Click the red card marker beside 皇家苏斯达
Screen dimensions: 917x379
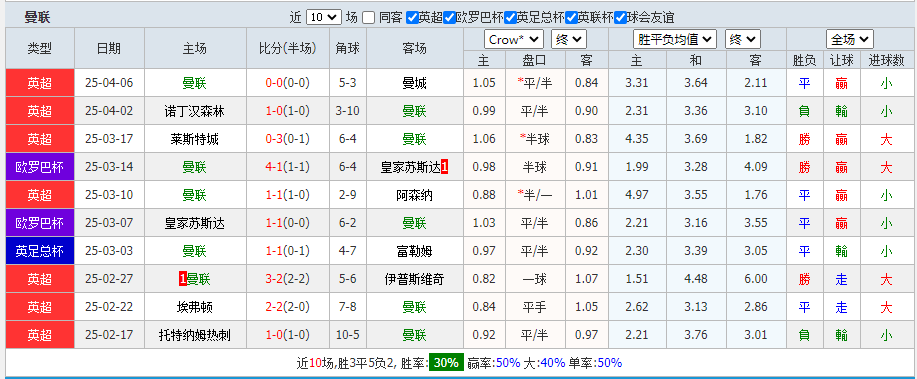coord(444,167)
